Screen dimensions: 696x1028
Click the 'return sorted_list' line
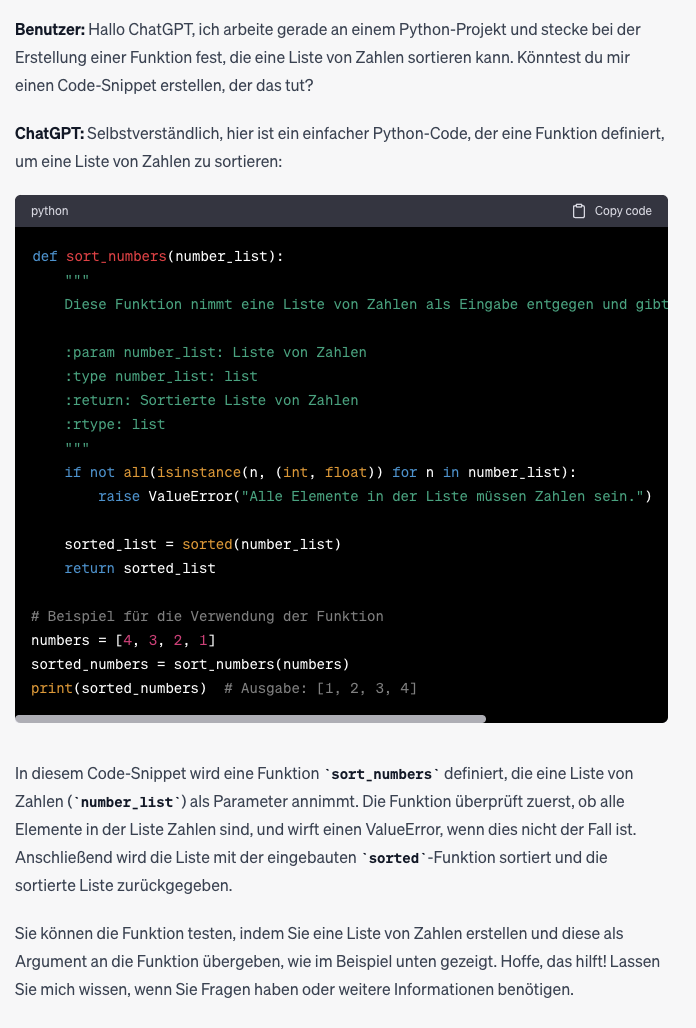pyautogui.click(x=140, y=568)
